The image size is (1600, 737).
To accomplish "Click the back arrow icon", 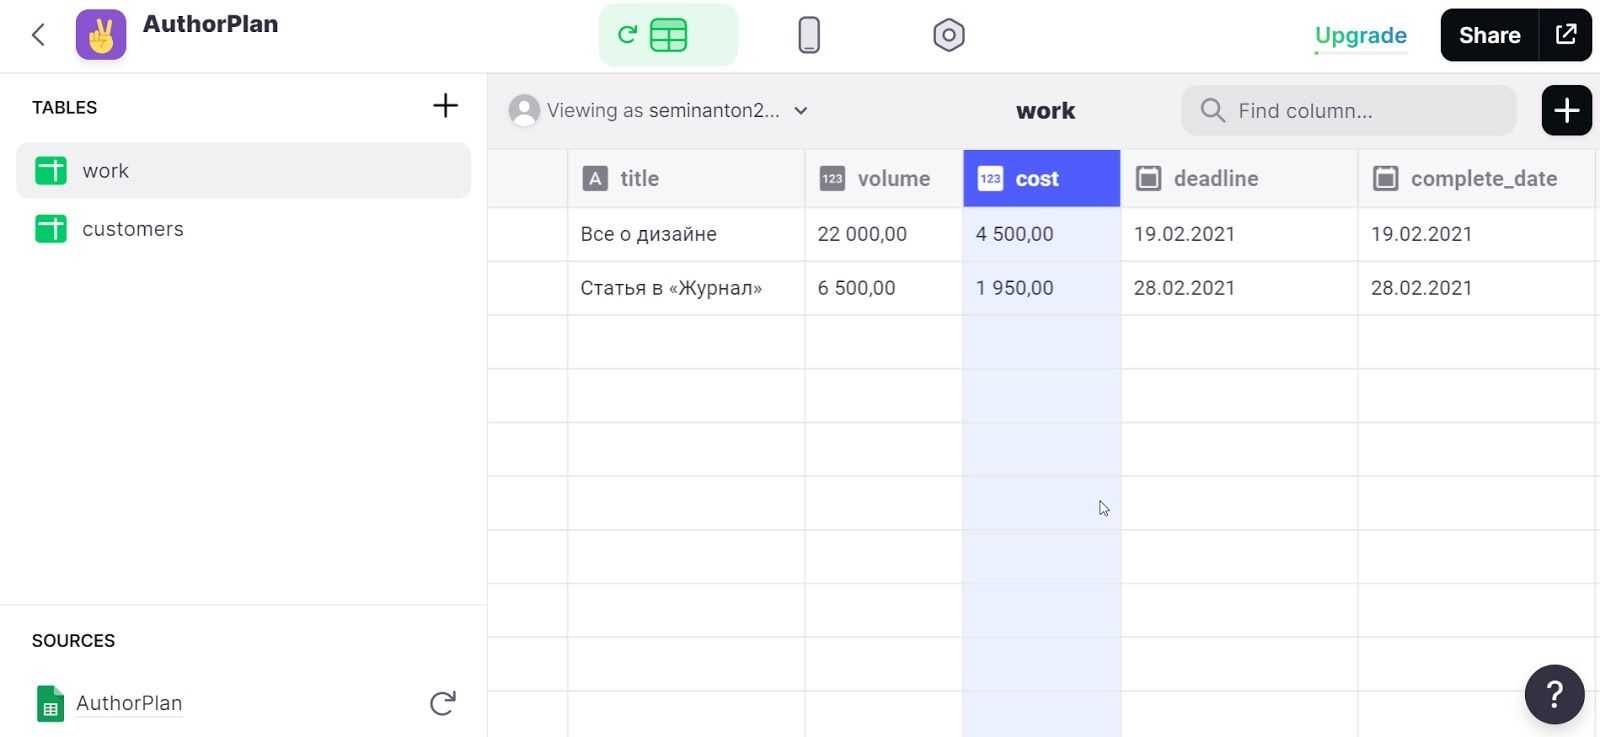I will [x=38, y=35].
